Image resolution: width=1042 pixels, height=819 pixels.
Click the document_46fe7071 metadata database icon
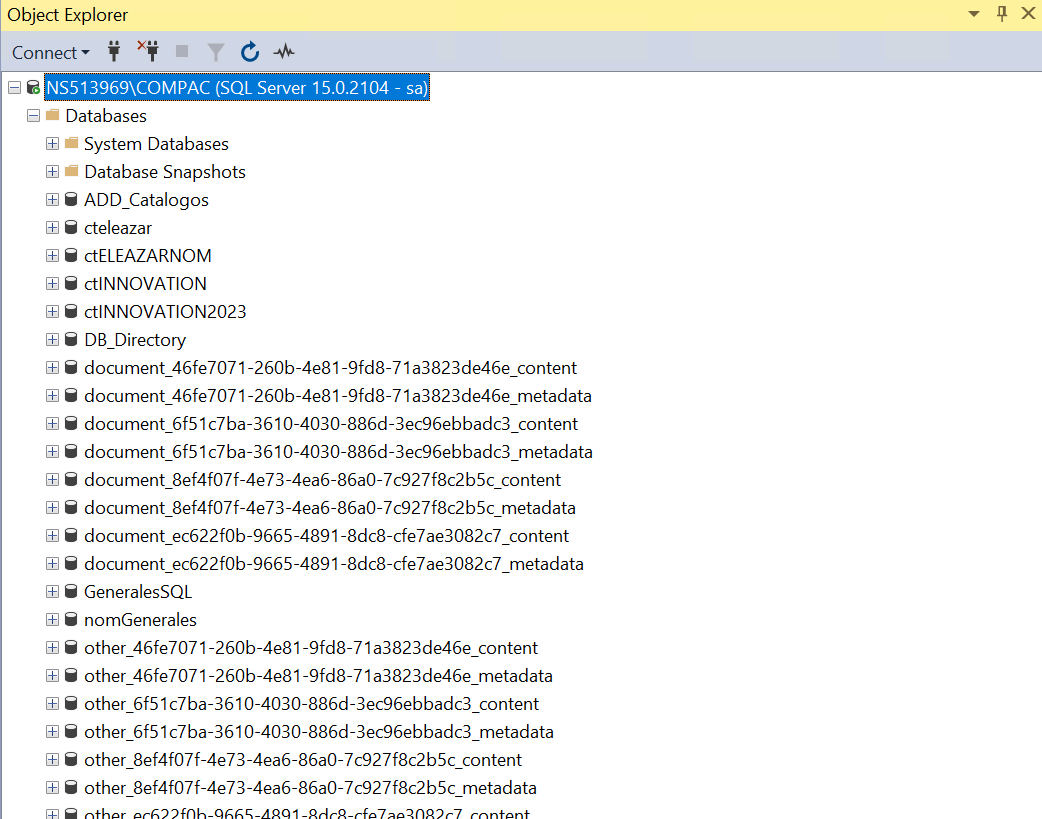pyautogui.click(x=71, y=396)
